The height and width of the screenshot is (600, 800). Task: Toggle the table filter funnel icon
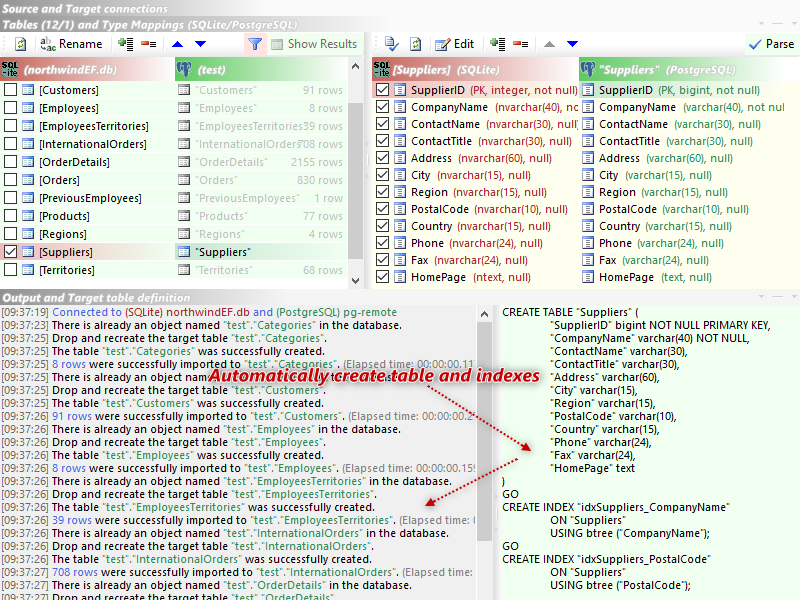pos(255,44)
